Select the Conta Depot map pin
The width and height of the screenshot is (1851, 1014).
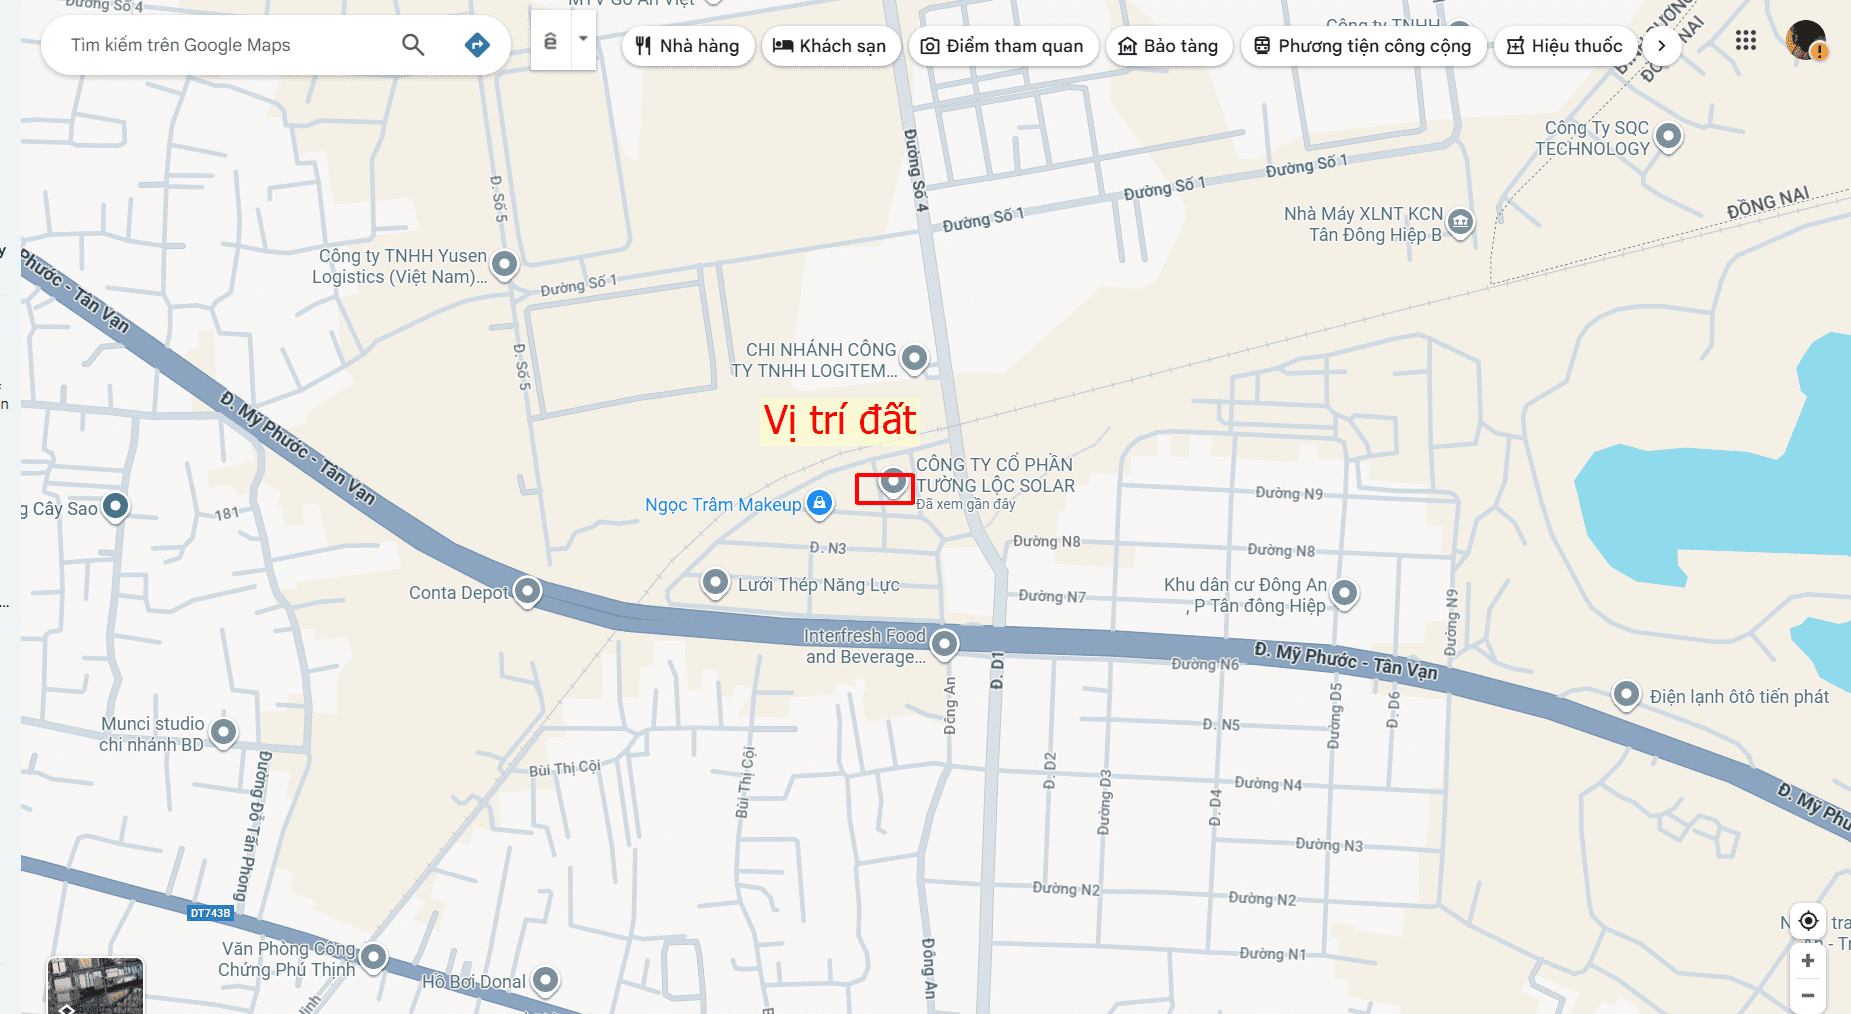tap(528, 591)
